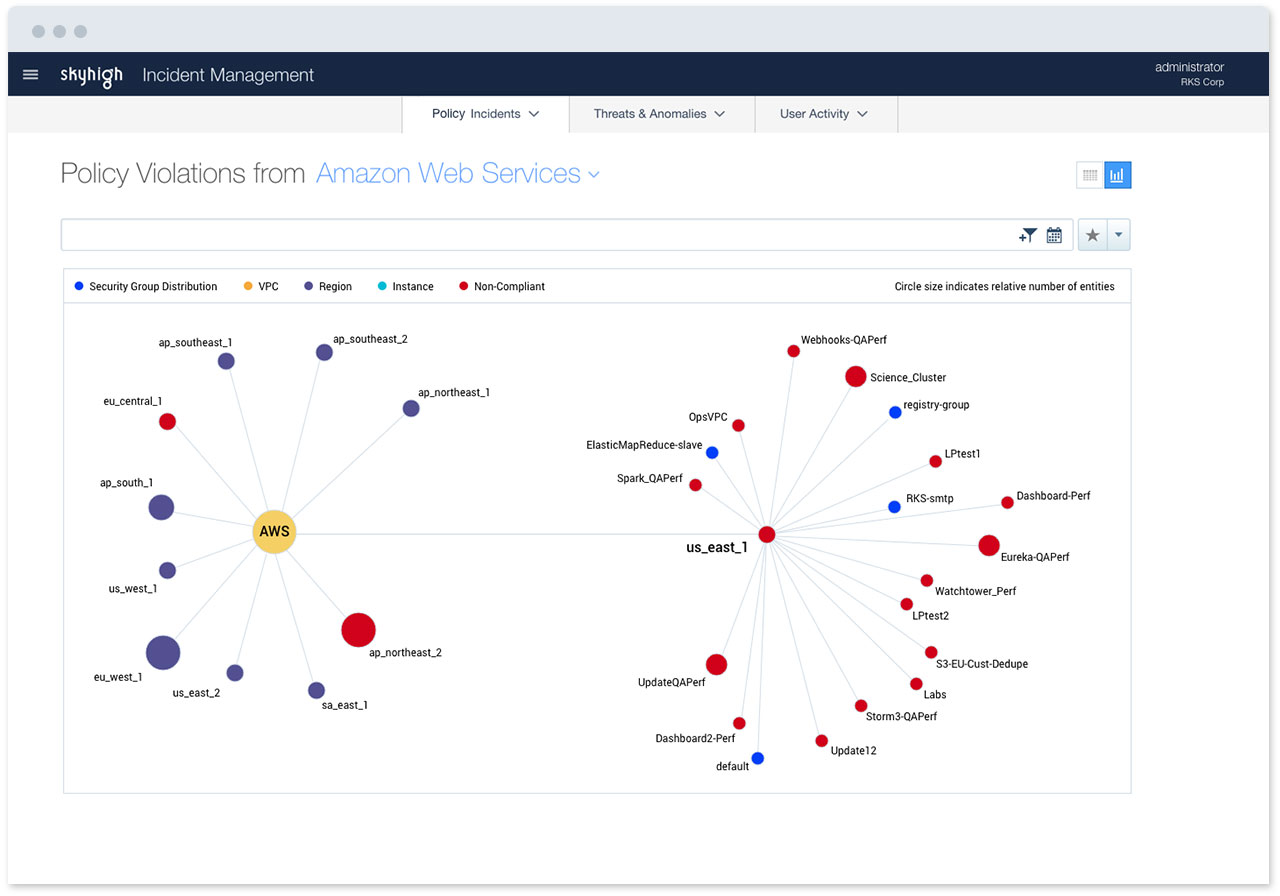Select the Watchtower_Perf node

[x=927, y=580]
